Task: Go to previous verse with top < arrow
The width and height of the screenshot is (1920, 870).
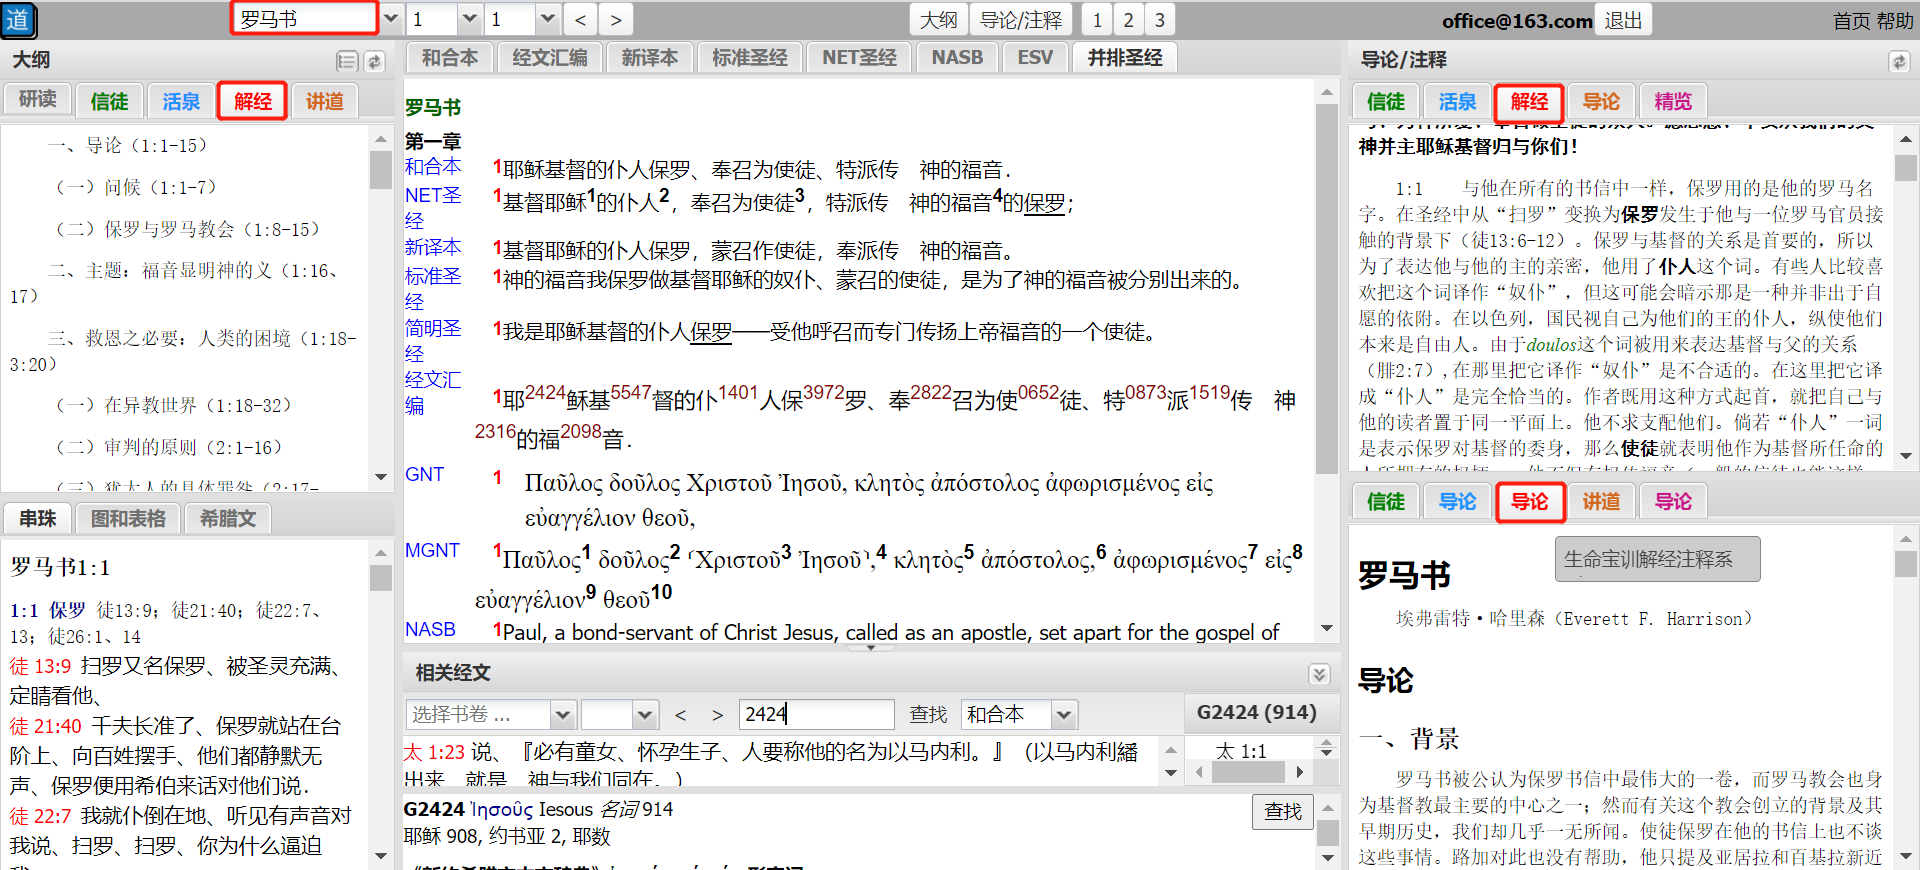Action: click(x=580, y=19)
